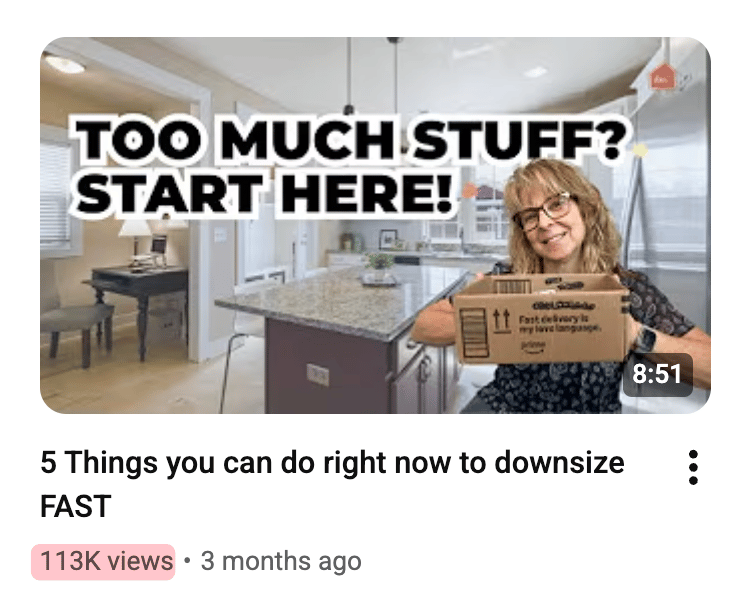Viewport: 734px width, 606px height.
Task: Click the up-arrows symbol on the box
Action: point(501,321)
